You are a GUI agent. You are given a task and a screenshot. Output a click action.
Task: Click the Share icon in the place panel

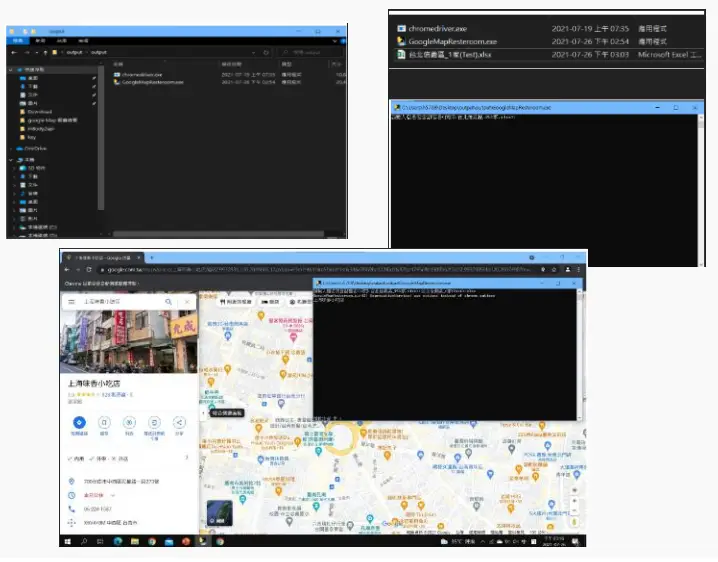[x=179, y=423]
